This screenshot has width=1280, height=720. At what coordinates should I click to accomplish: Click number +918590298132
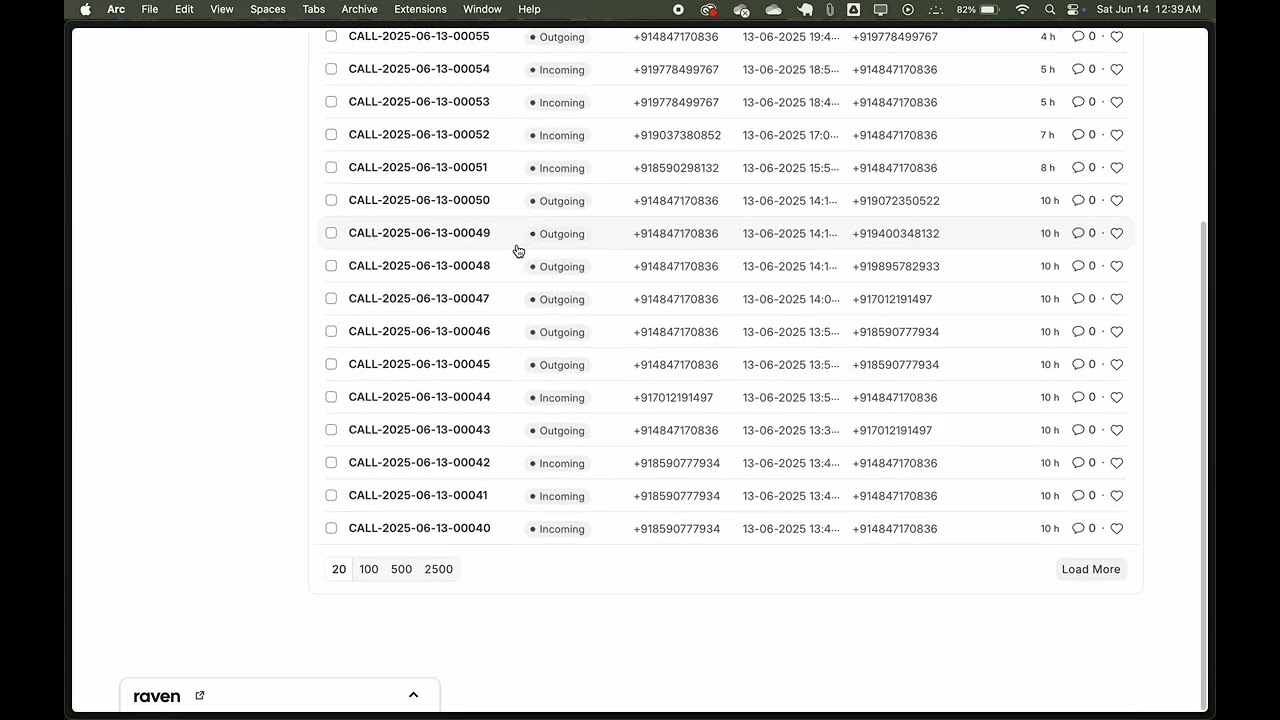click(x=676, y=168)
